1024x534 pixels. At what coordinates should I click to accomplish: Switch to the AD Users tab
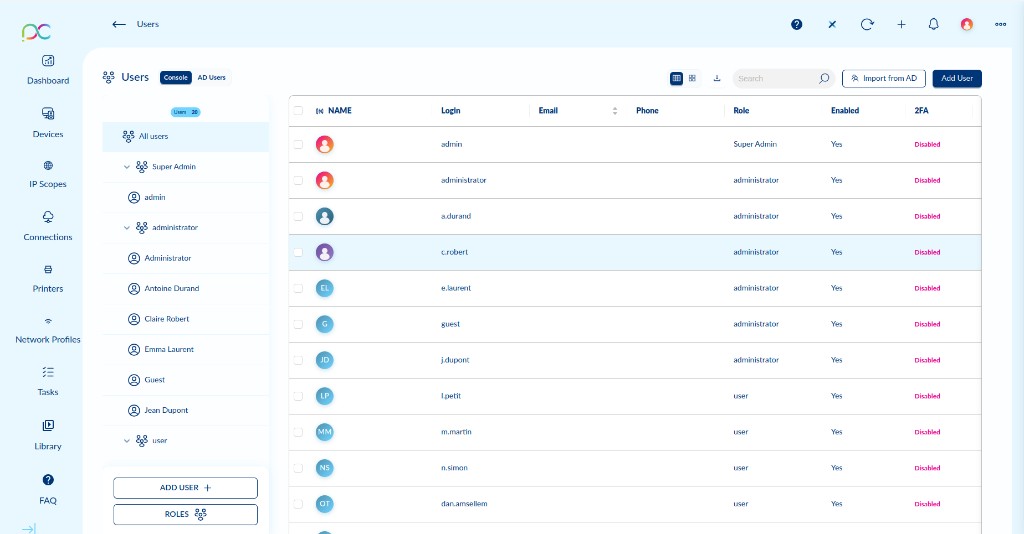click(212, 78)
